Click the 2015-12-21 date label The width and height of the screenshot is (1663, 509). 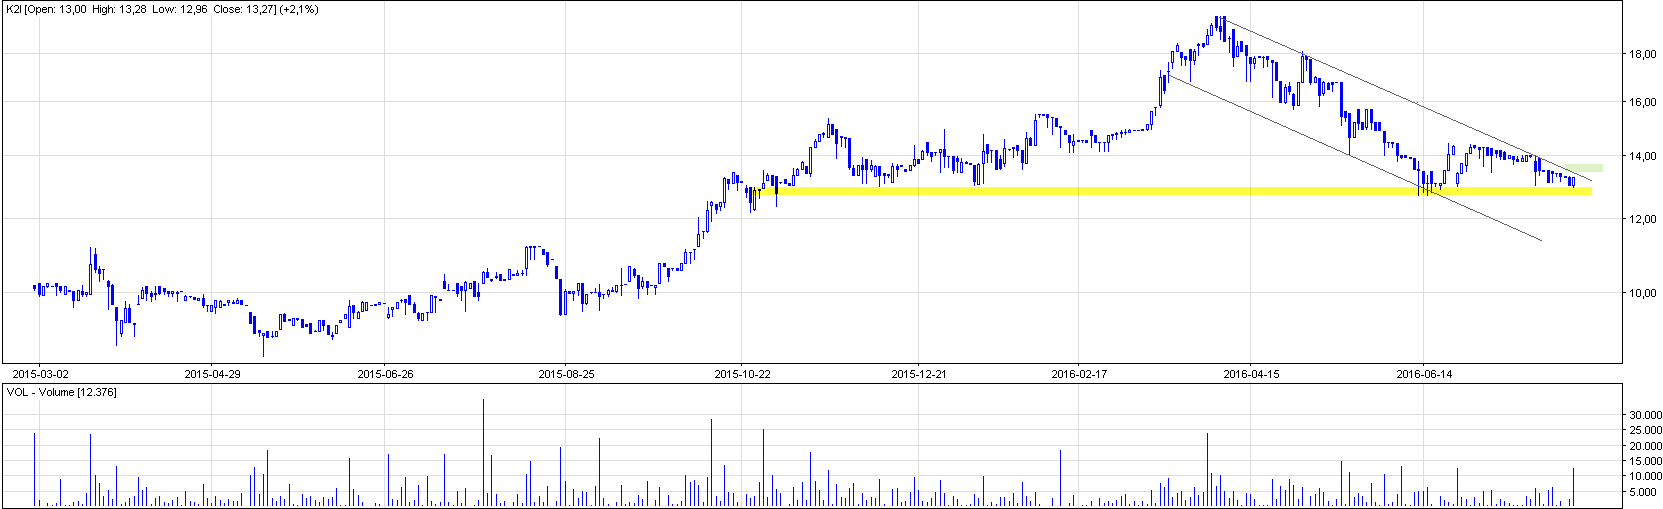click(x=919, y=374)
